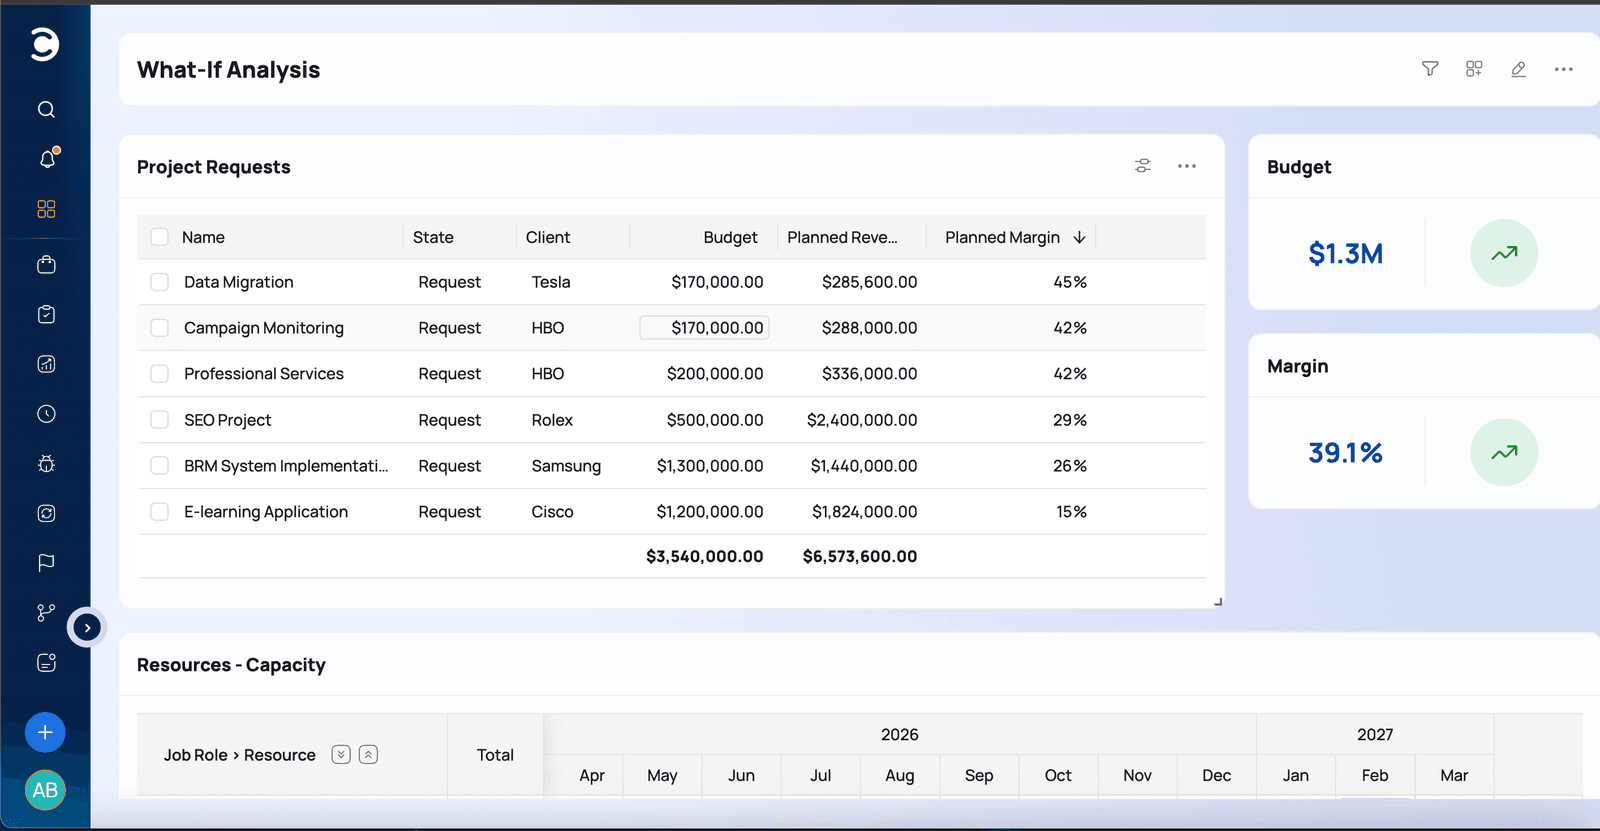Viewport: 1600px width, 831px height.
Task: Open Project Requests settings sliders icon
Action: 1143,166
